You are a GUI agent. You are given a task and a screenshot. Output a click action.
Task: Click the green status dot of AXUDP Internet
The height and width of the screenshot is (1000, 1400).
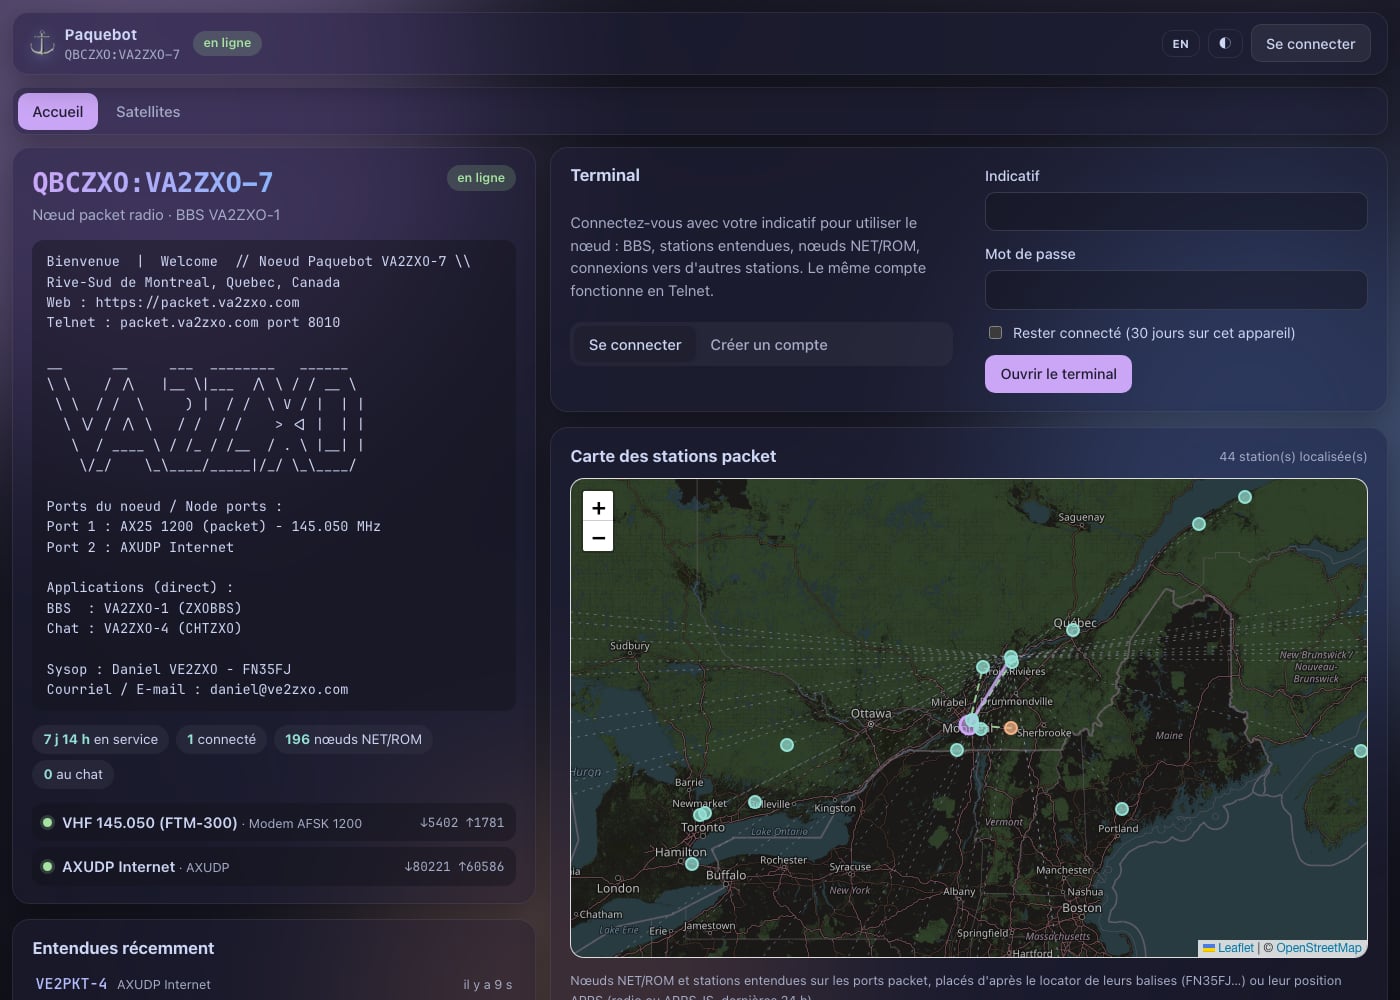(x=47, y=867)
